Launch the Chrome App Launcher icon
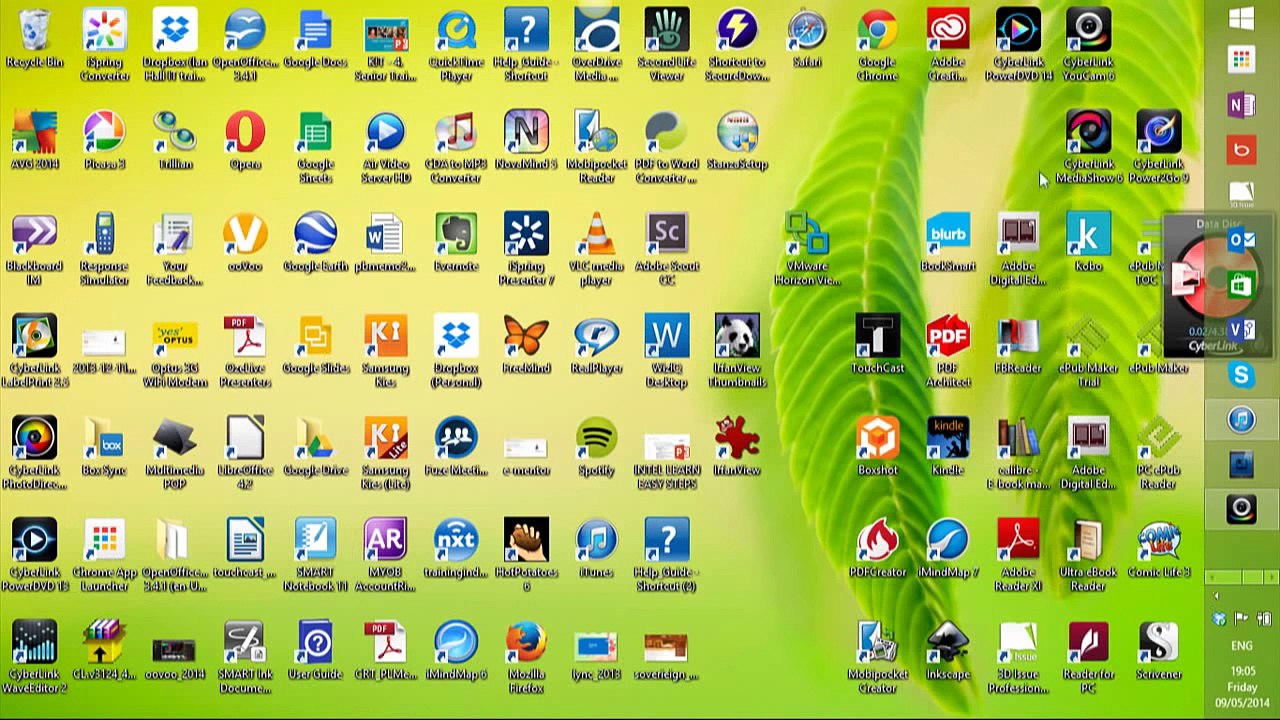This screenshot has width=1280, height=720. 105,540
